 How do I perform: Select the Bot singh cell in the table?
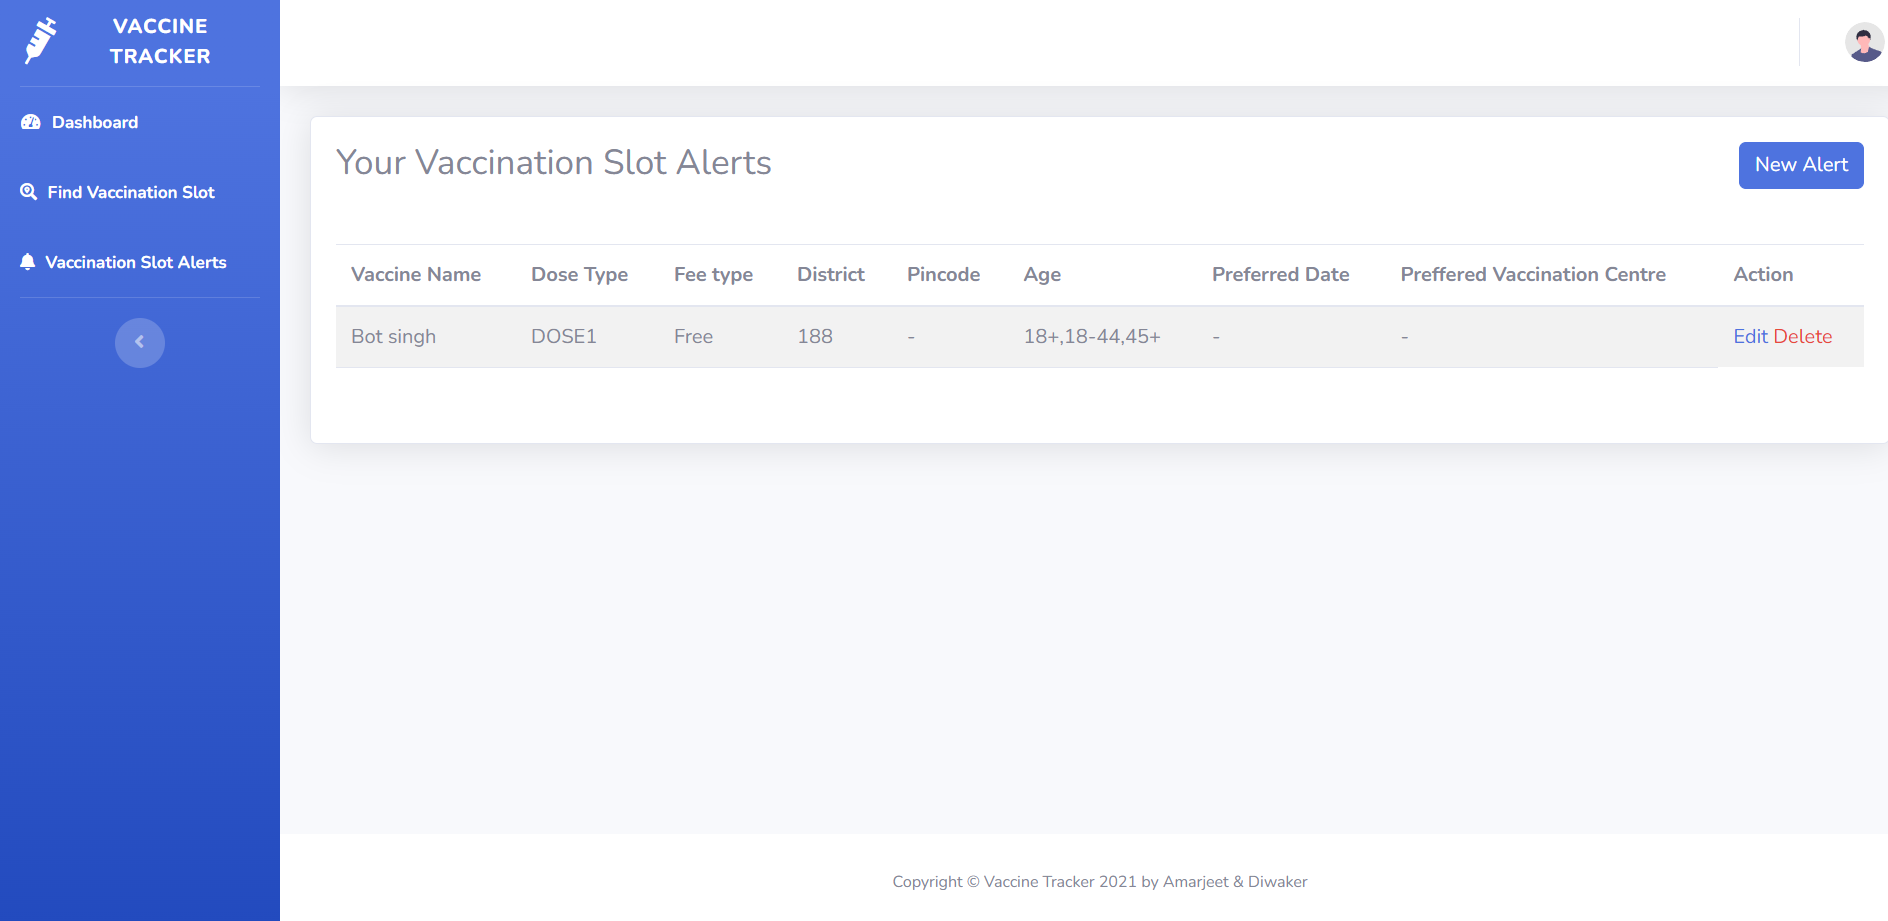(393, 337)
